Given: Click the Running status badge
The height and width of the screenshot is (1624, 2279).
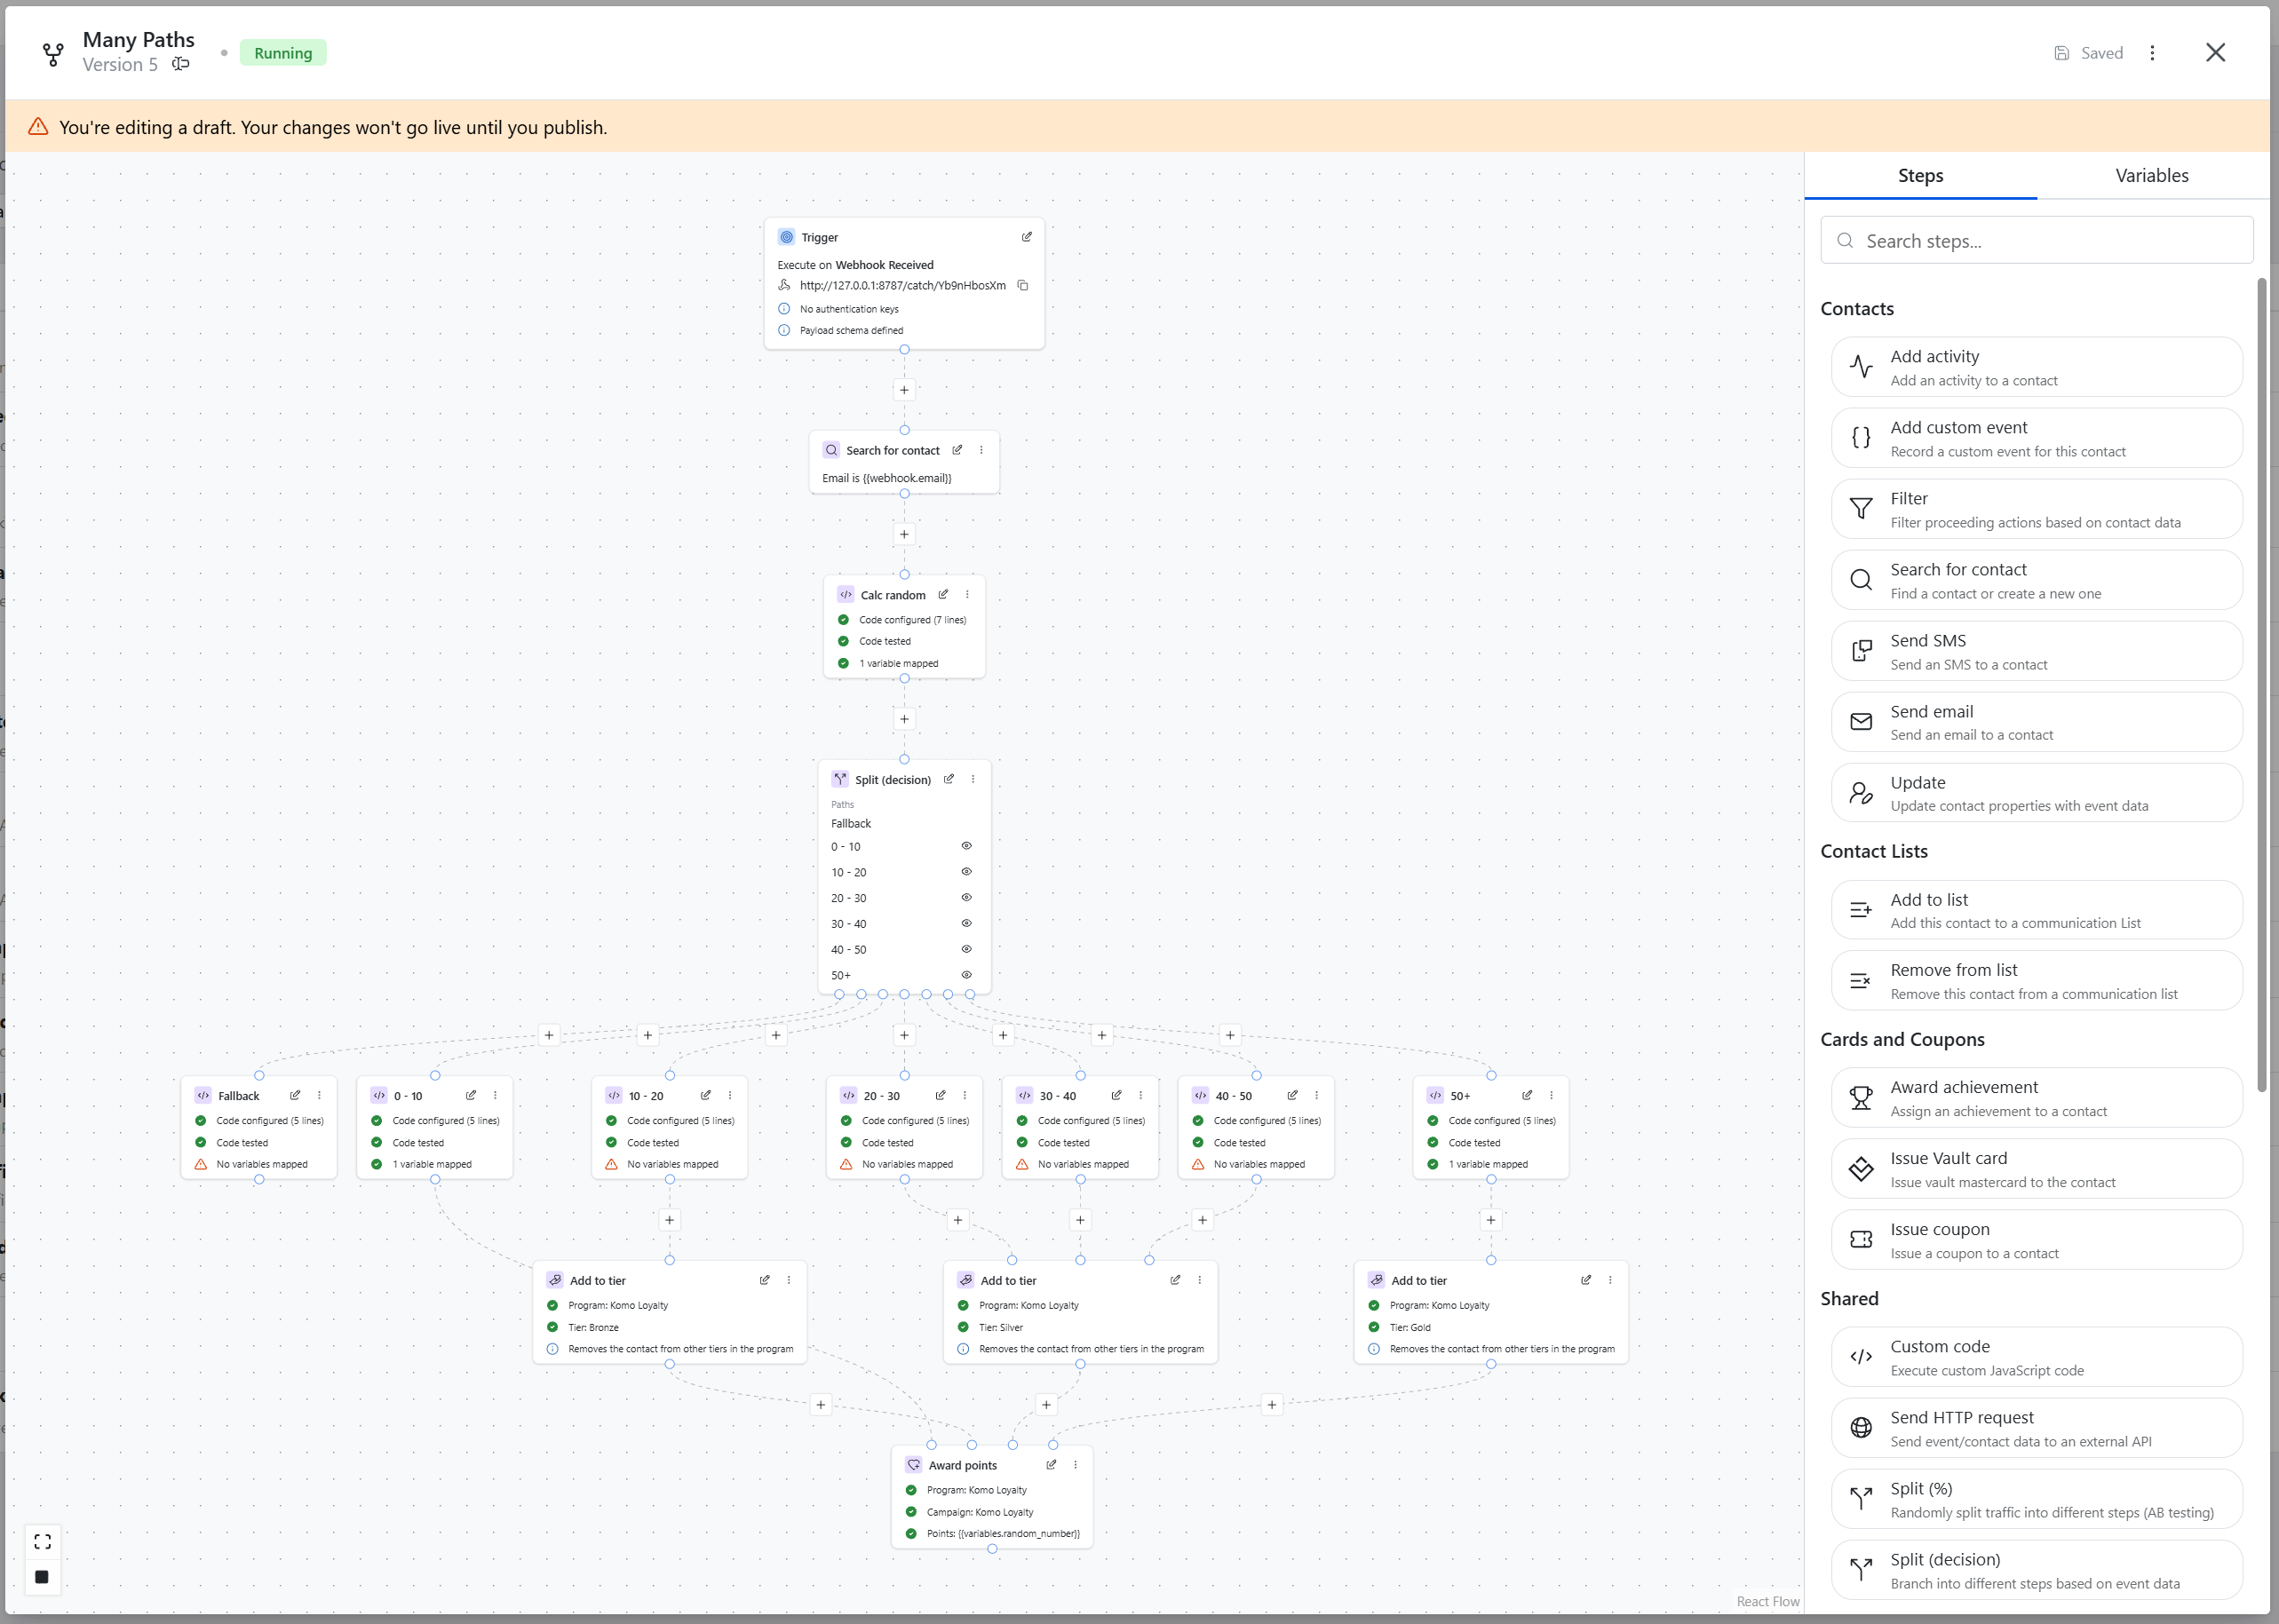Looking at the screenshot, I should coord(283,53).
